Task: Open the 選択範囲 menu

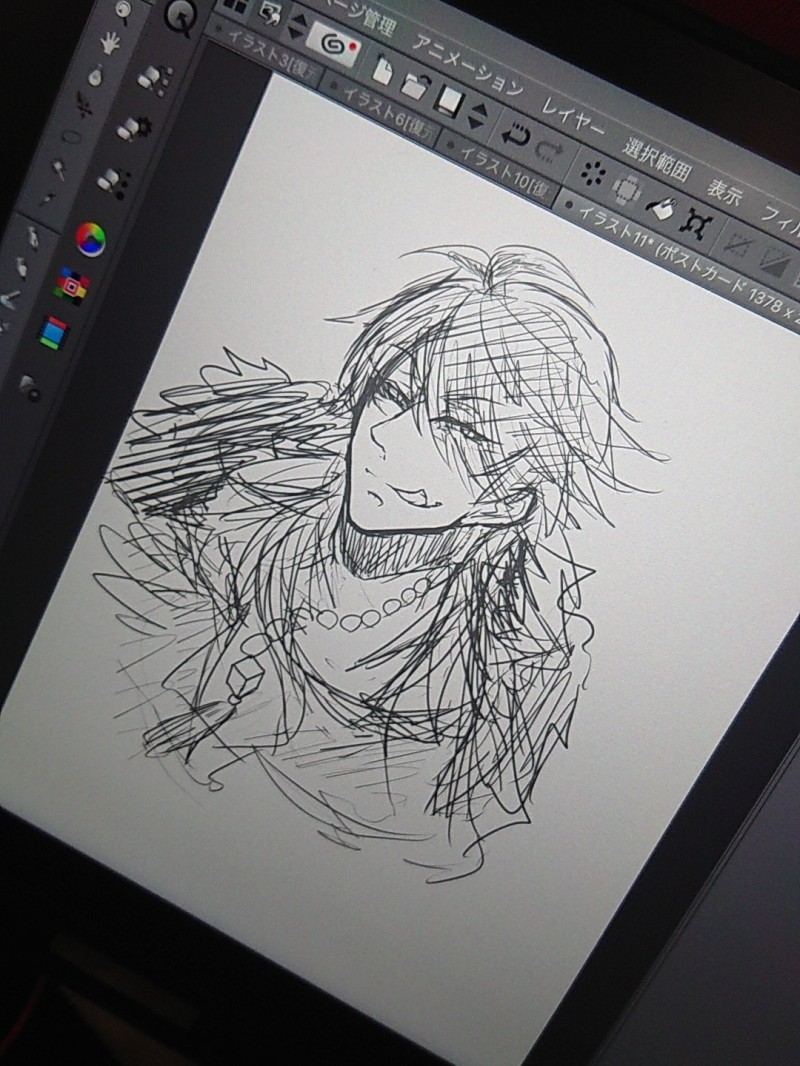Action: tap(657, 159)
